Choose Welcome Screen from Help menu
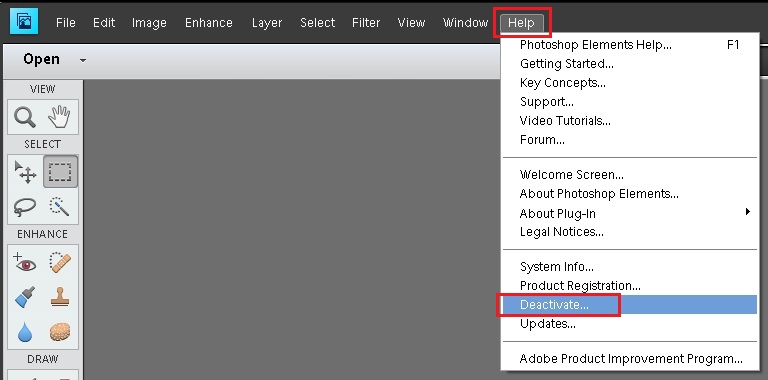This screenshot has height=380, width=768. tap(629, 175)
